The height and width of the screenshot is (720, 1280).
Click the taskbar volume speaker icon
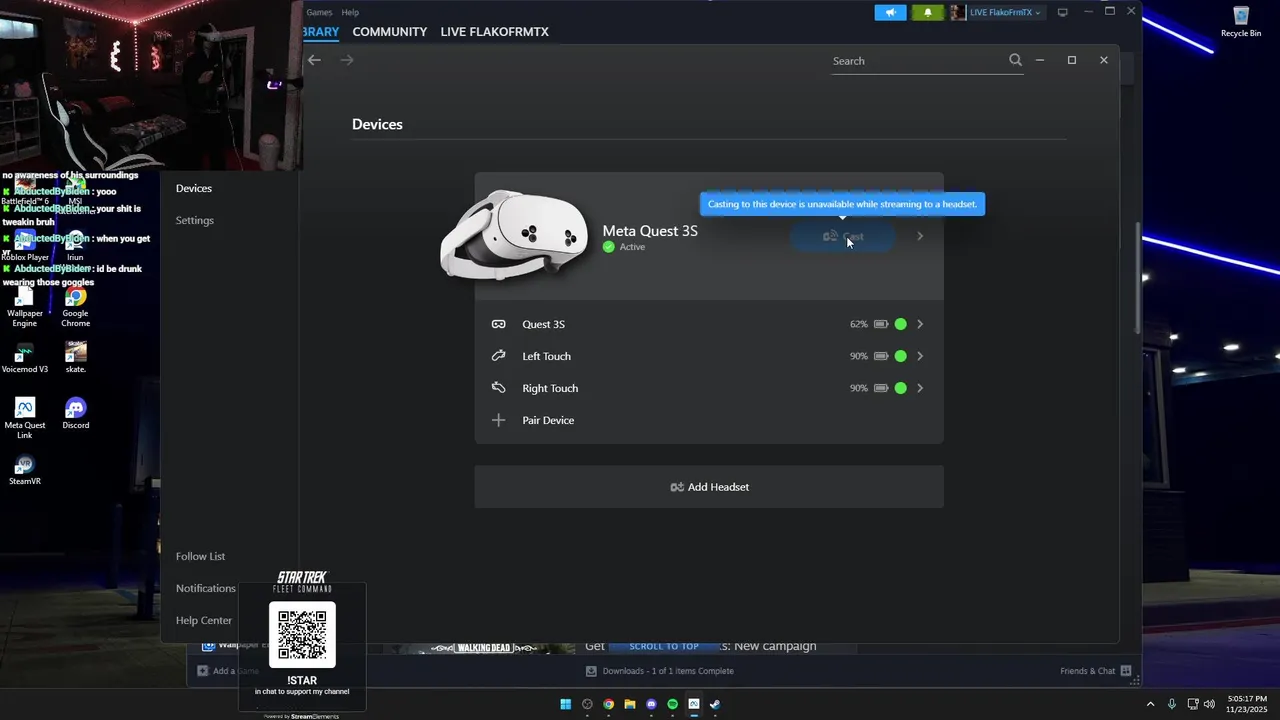pos(1209,704)
